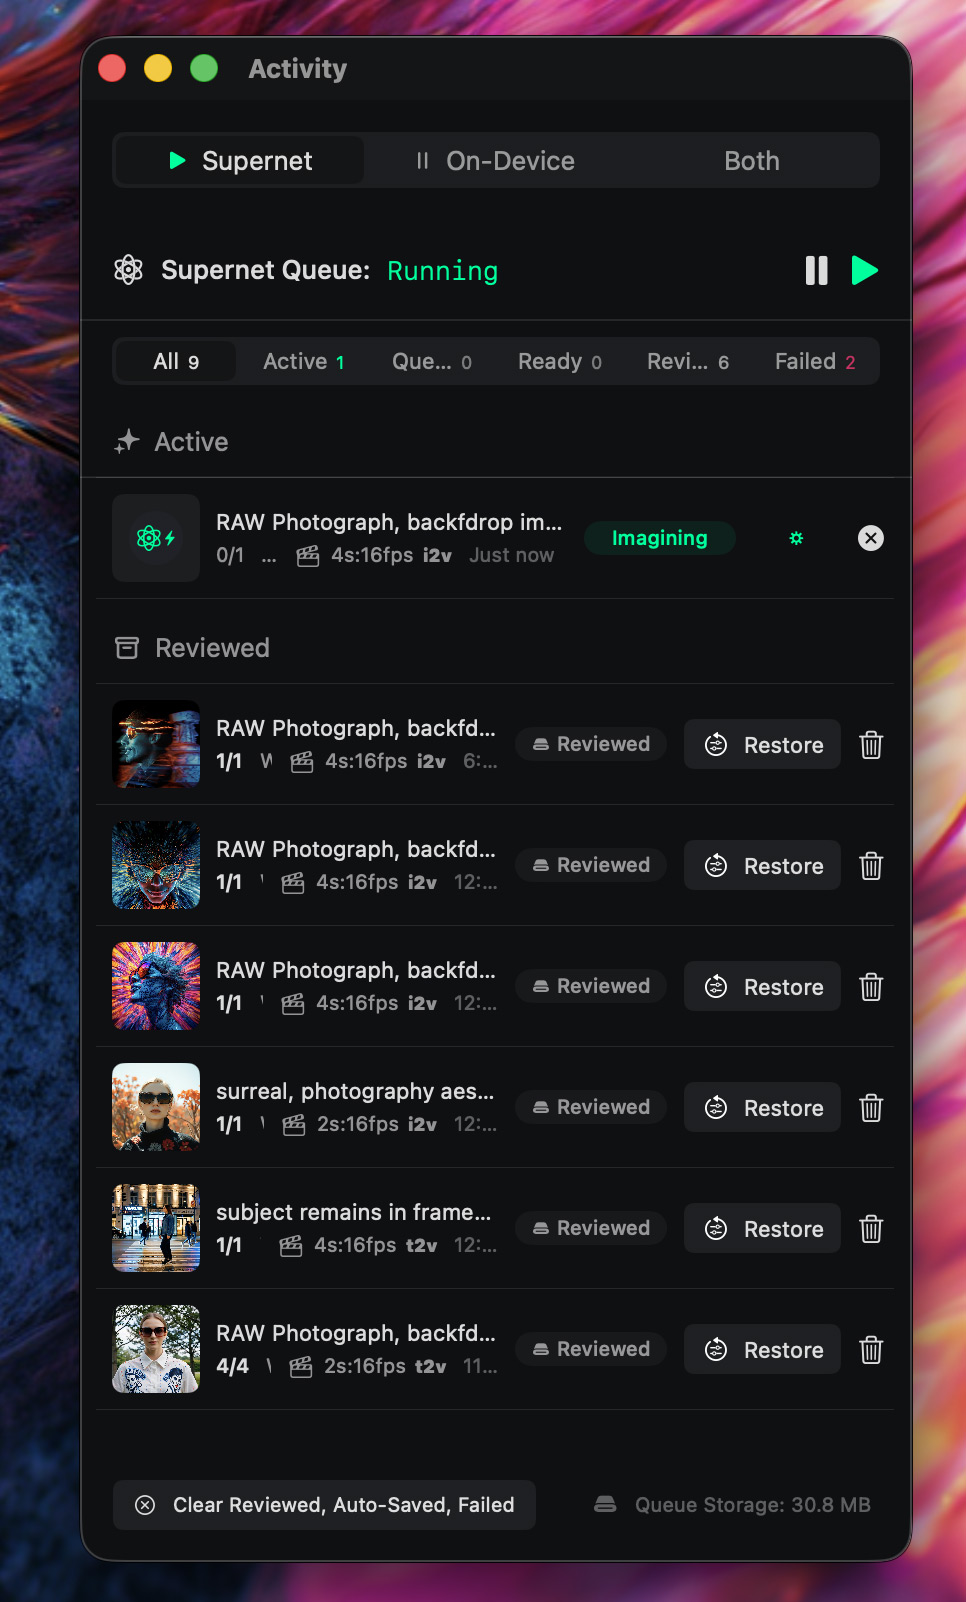Screen dimensions: 966x1602
Task: Open the Failed filter tab
Action: [x=814, y=362]
